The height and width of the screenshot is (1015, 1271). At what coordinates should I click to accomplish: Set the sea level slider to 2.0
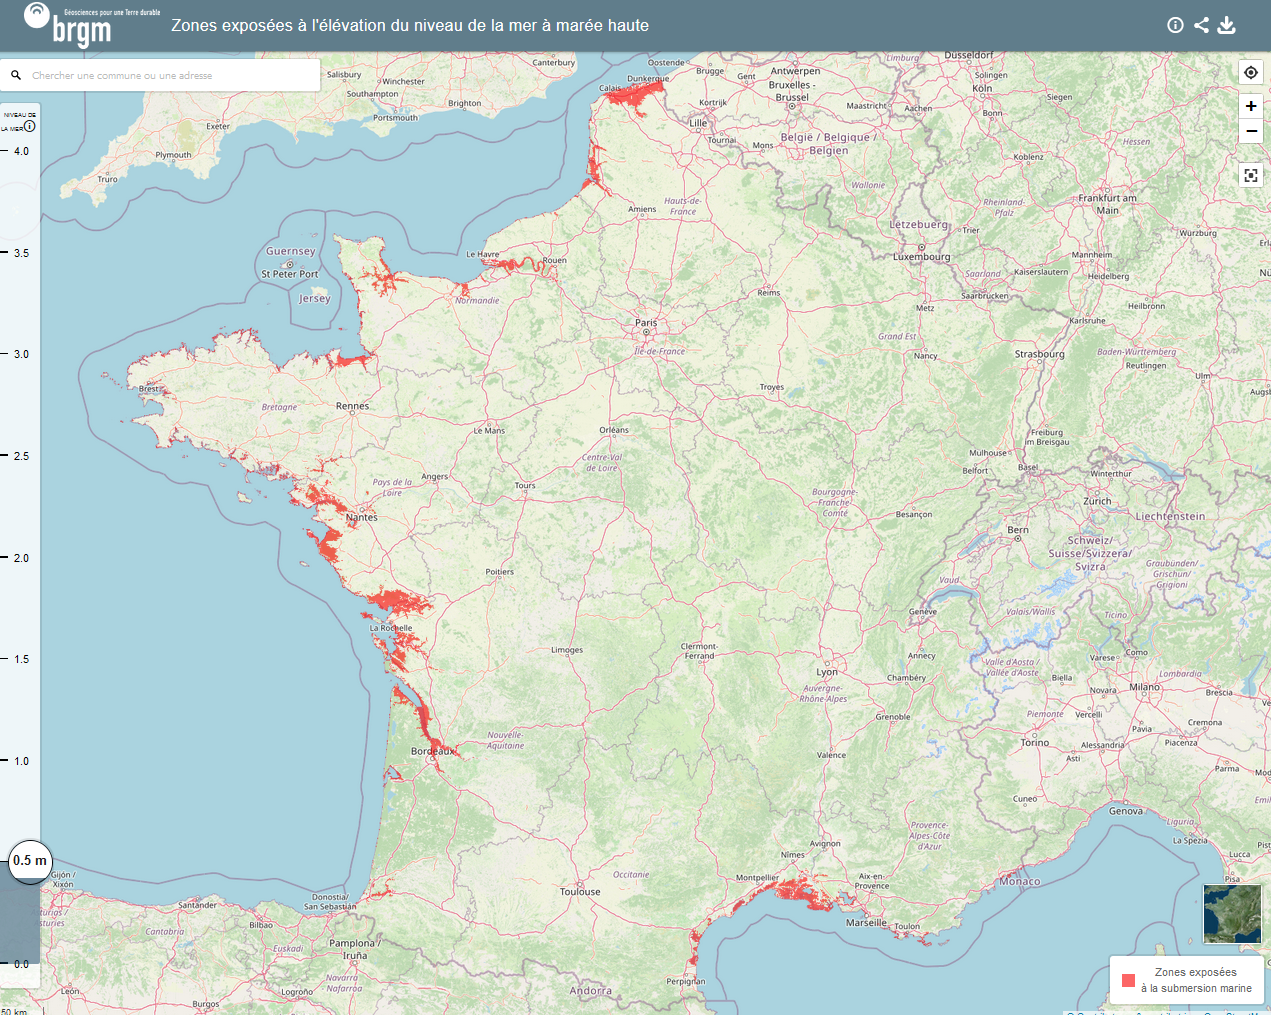(x=21, y=558)
